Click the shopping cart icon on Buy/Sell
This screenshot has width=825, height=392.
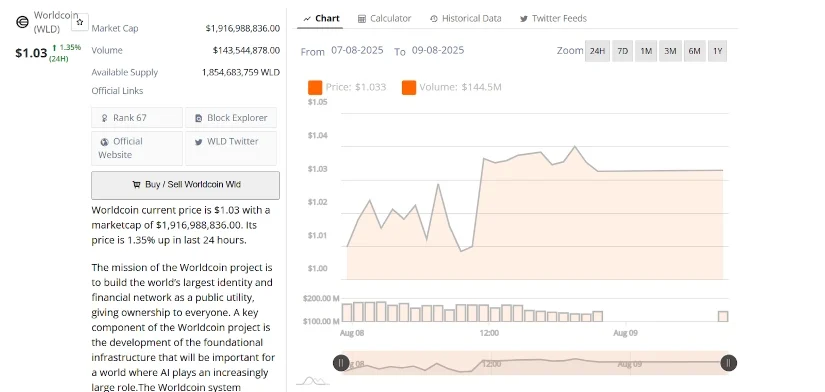click(136, 185)
